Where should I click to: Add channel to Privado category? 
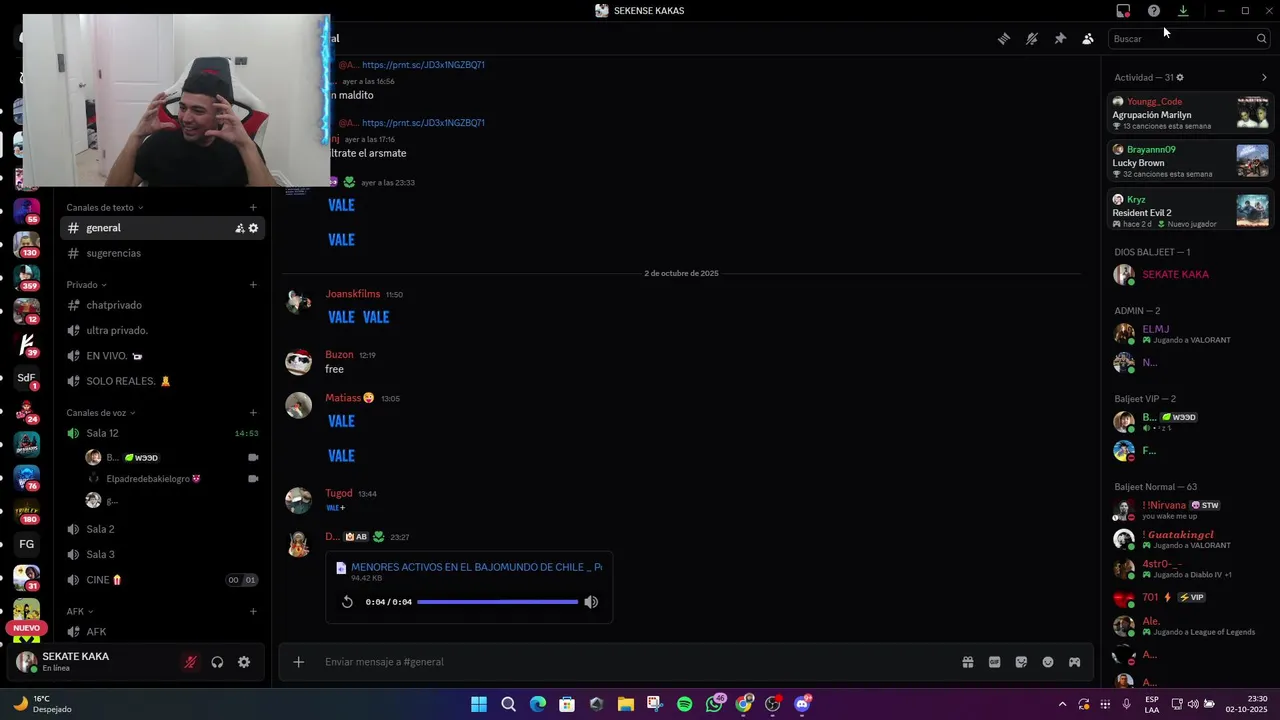253,285
